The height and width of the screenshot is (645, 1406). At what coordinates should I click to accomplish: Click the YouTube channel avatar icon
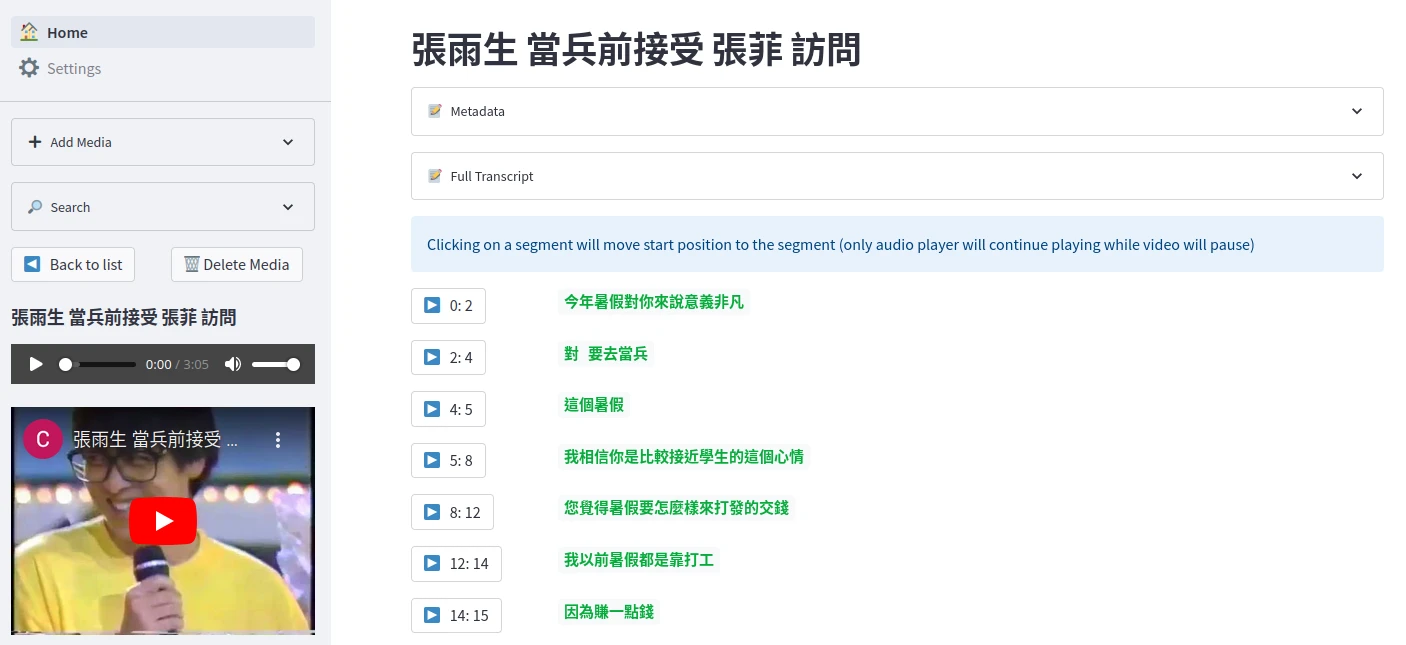[x=42, y=439]
